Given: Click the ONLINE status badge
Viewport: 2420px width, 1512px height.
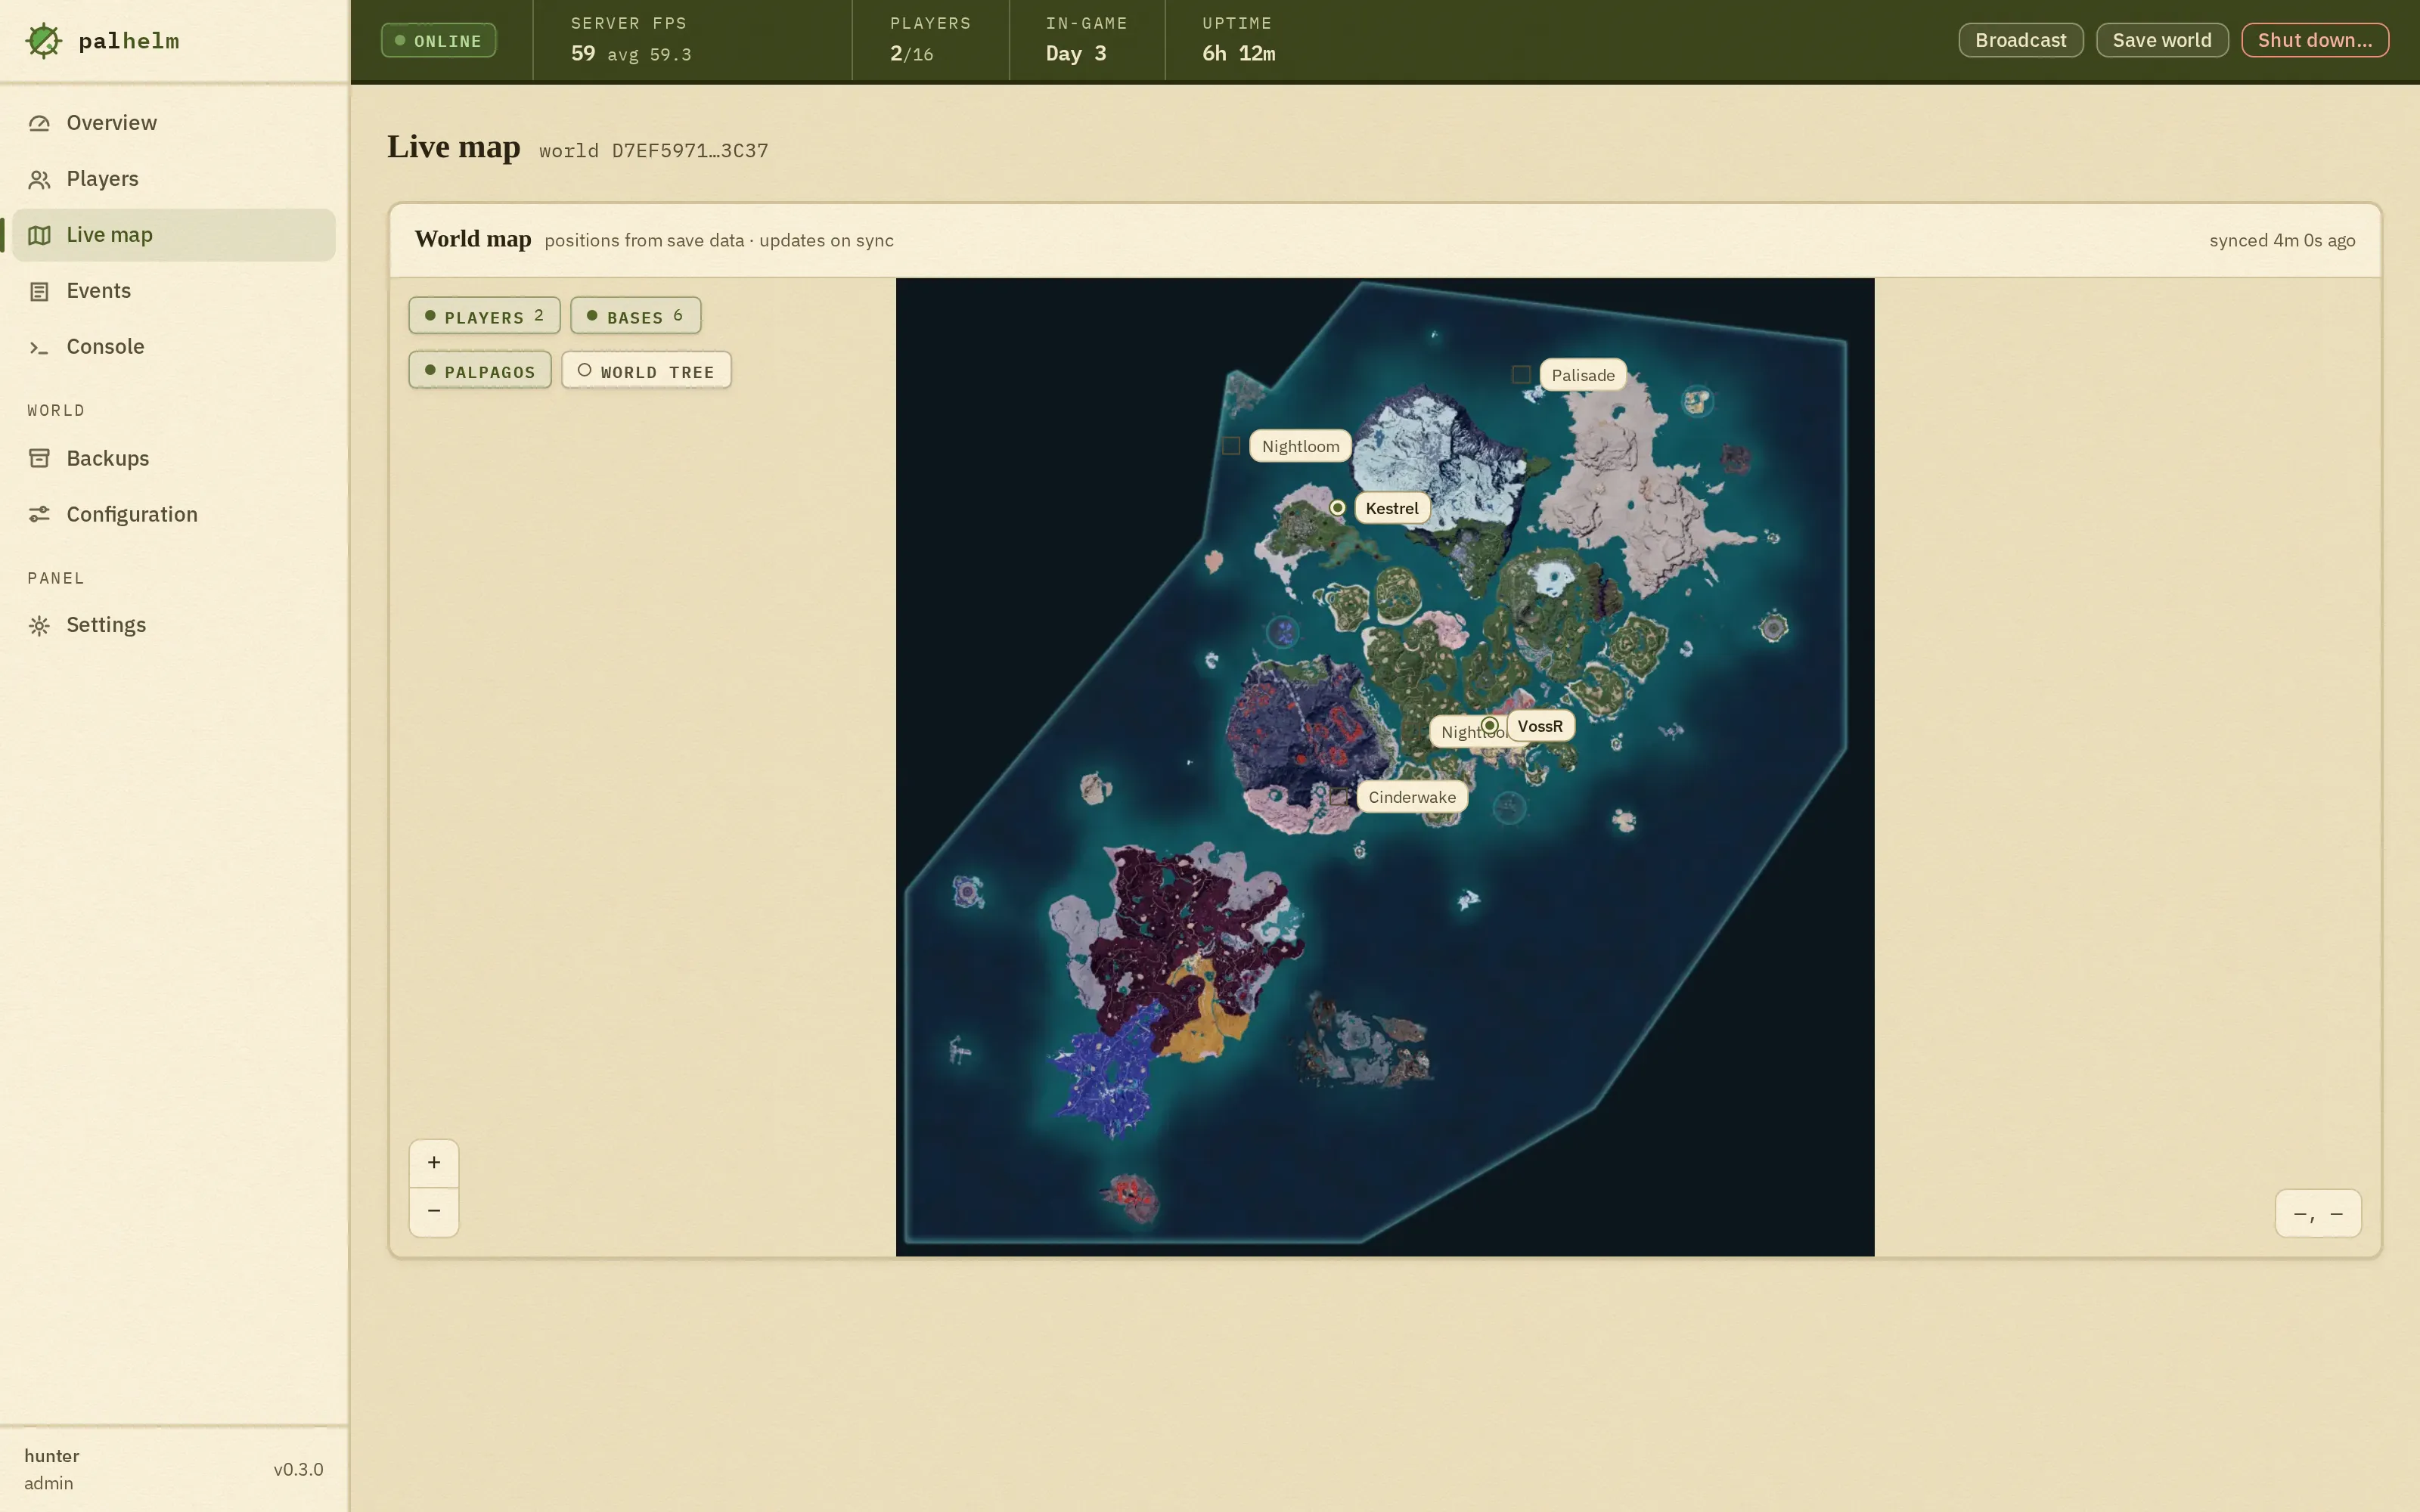Looking at the screenshot, I should (x=438, y=41).
